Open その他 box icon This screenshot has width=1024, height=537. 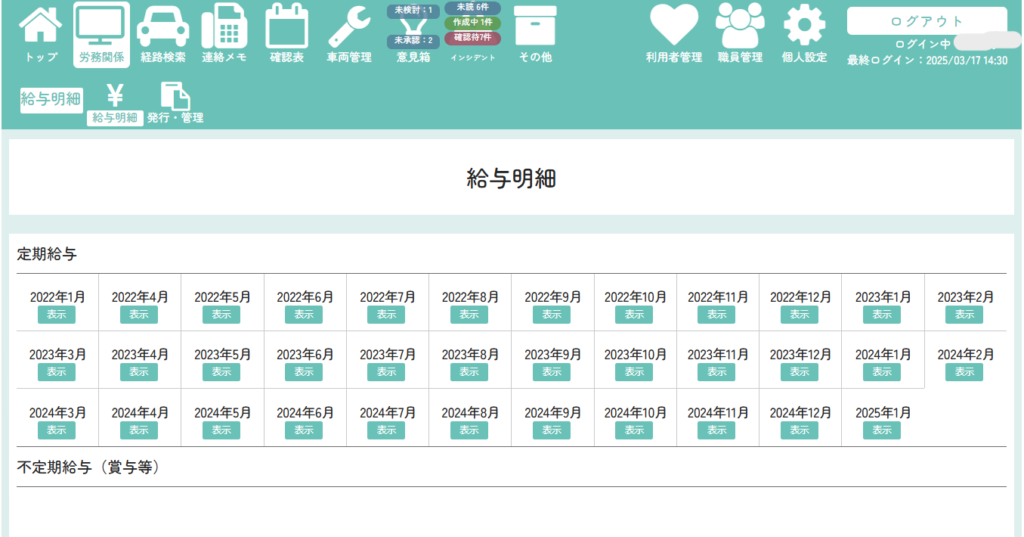click(x=535, y=33)
